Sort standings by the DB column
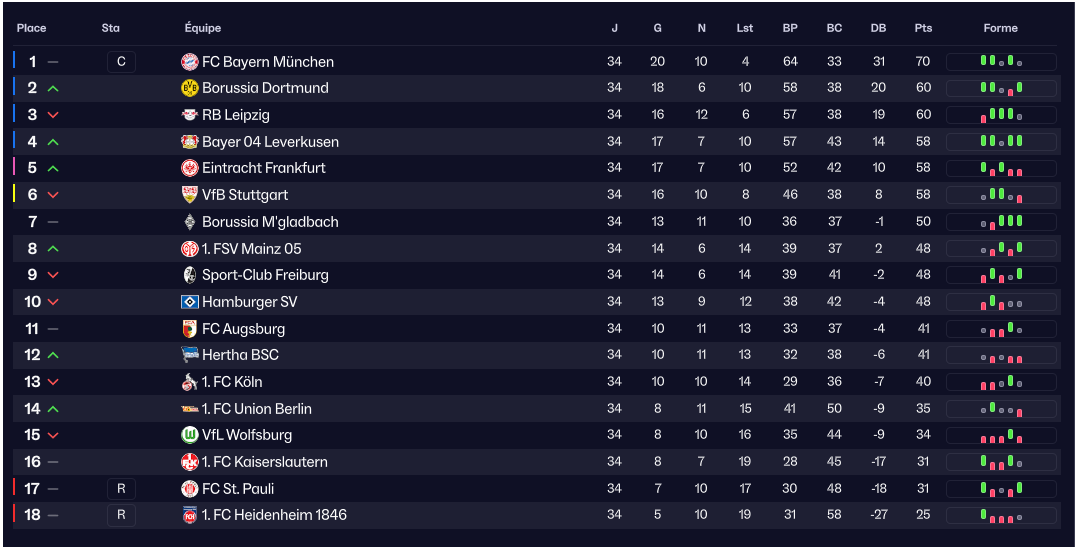1078x548 pixels. coord(878,28)
